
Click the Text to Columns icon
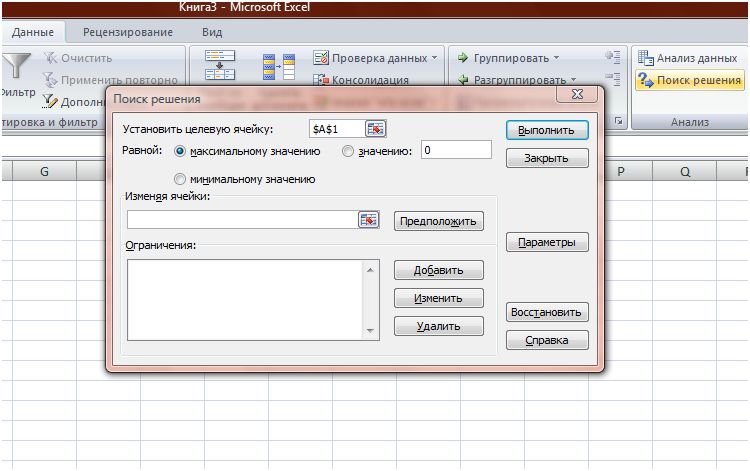click(x=220, y=65)
